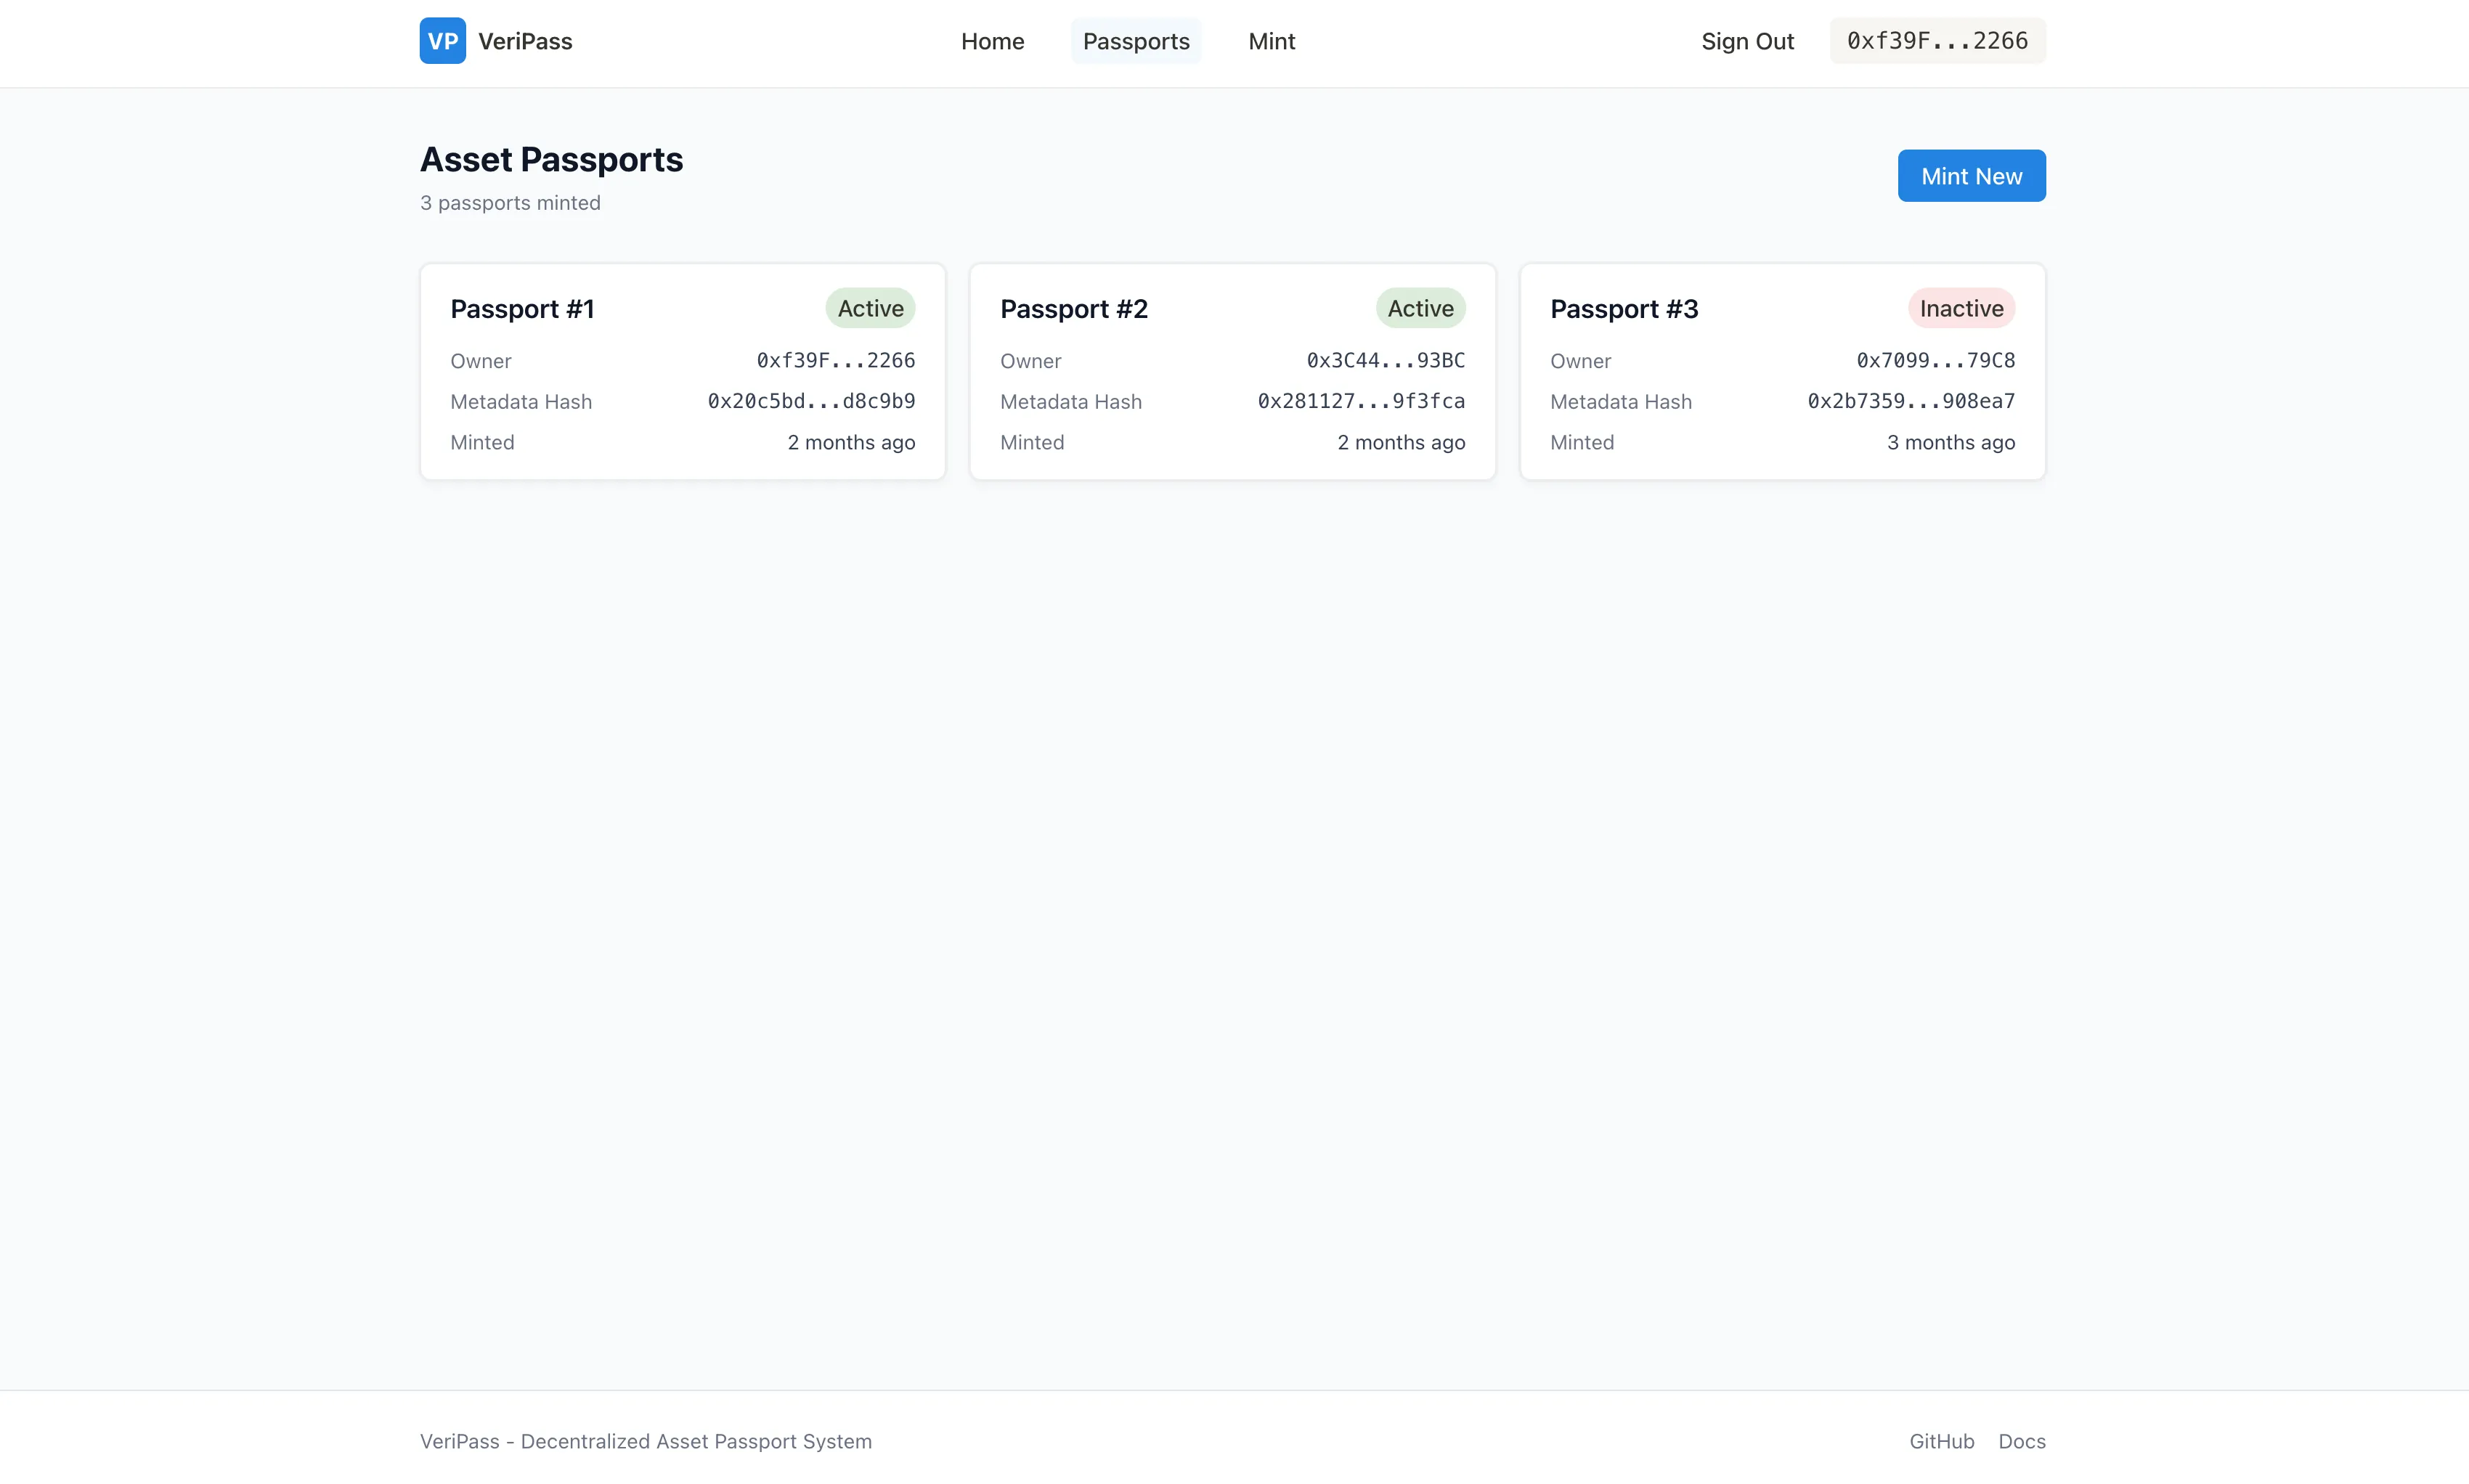Image resolution: width=2469 pixels, height=1484 pixels.
Task: Click metadata hash 0x20c5bd...d8c9b9
Action: [x=810, y=401]
